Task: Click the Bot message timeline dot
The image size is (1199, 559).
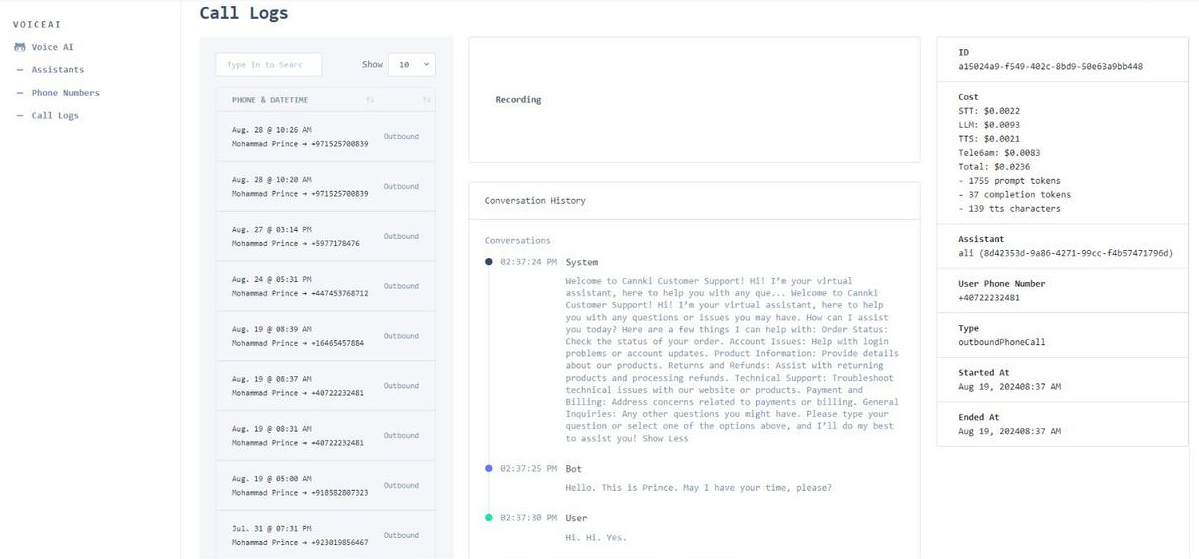Action: 489,468
